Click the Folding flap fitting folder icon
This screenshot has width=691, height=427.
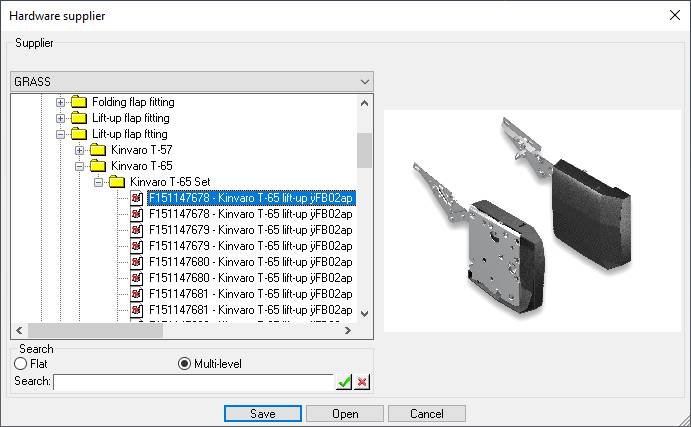point(80,102)
